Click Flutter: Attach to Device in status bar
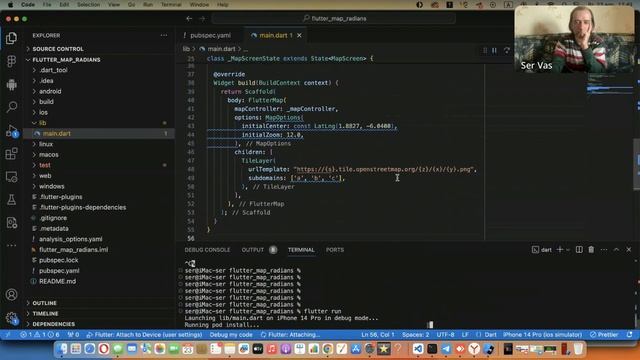Screen dimensions: 640x360 144,335
